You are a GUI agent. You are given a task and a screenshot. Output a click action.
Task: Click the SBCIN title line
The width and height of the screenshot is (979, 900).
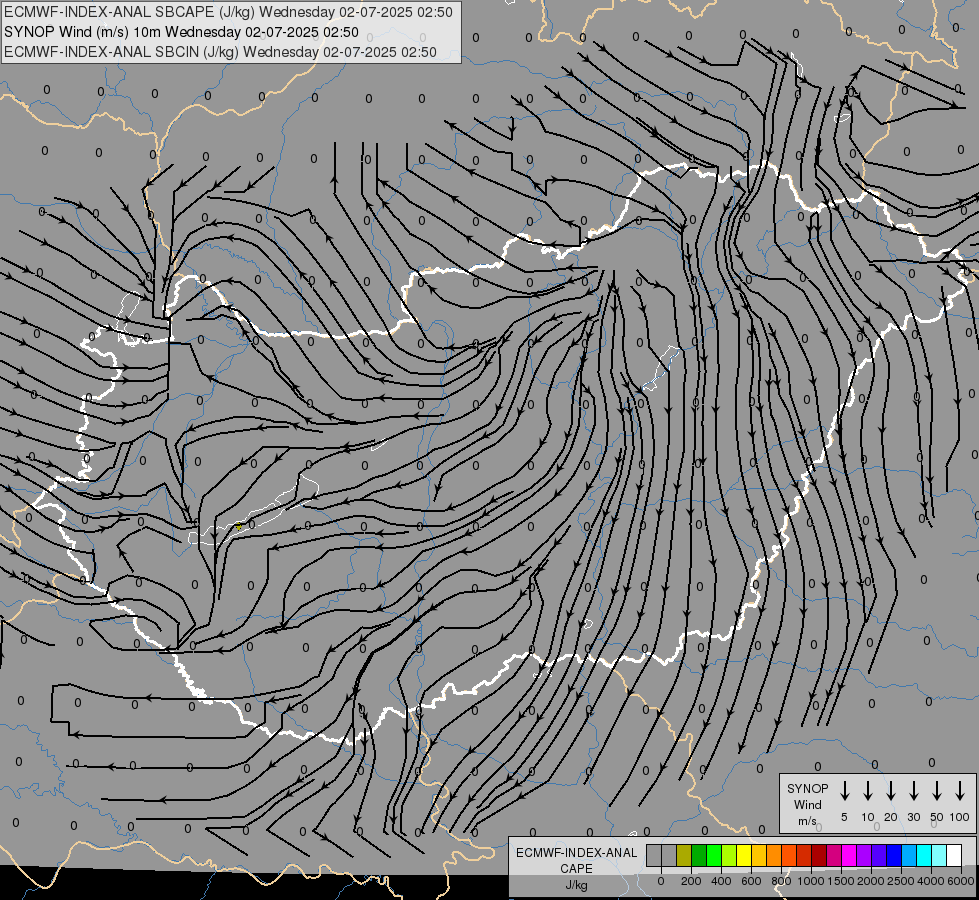click(x=220, y=52)
